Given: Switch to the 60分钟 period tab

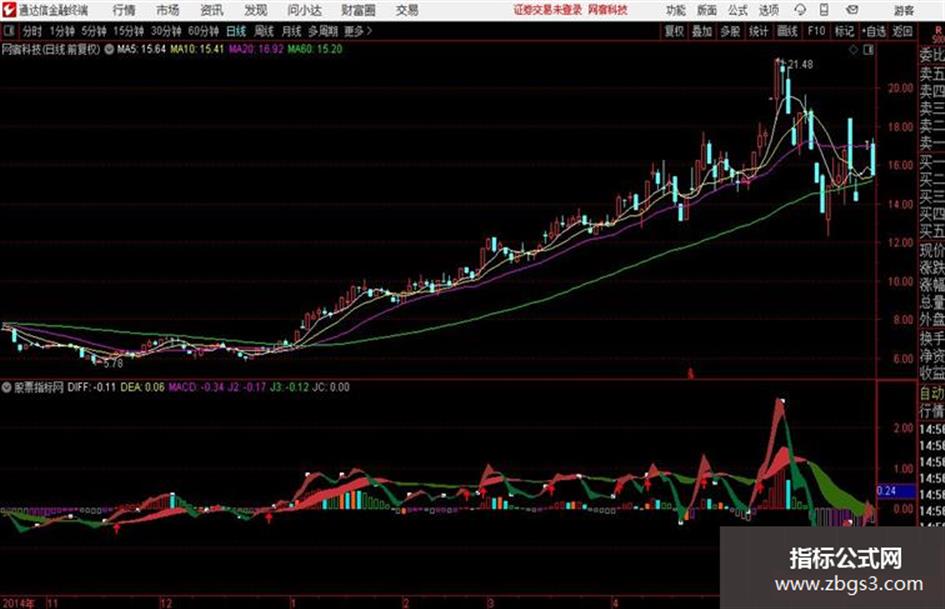Looking at the screenshot, I should [x=203, y=31].
